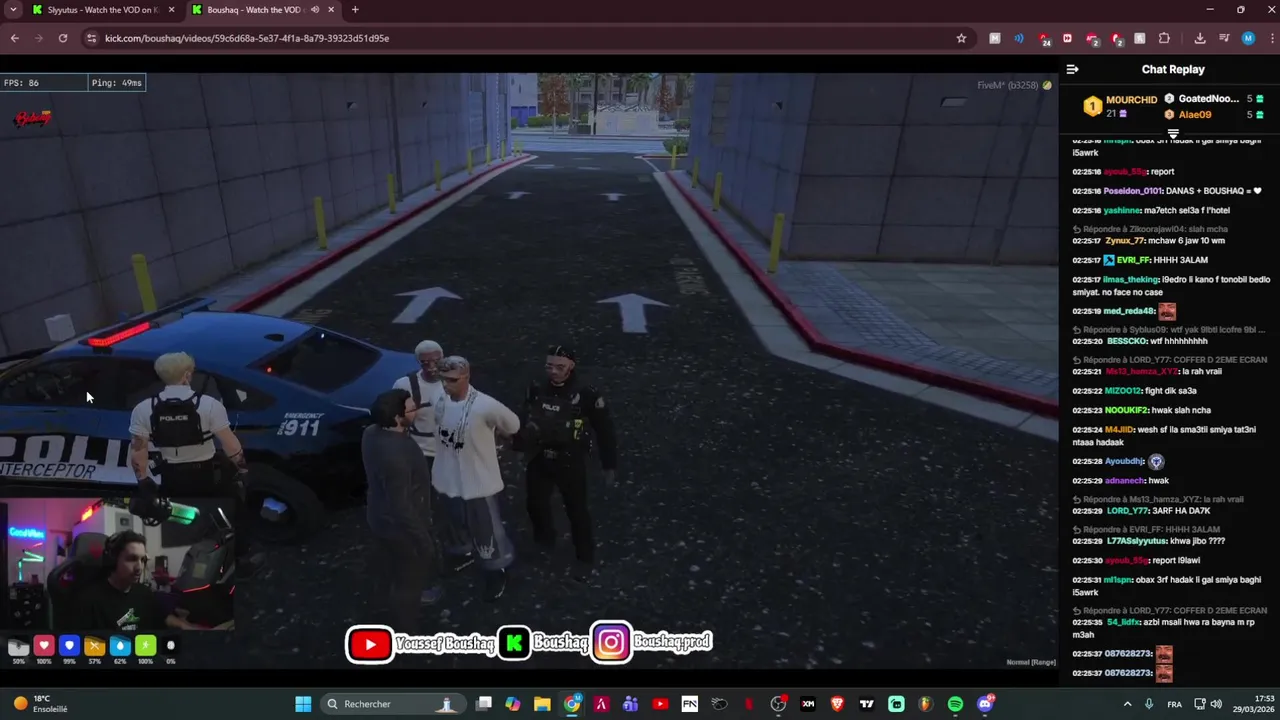The image size is (1280, 720).
Task: Open red extension with badge 24
Action: (1044, 39)
